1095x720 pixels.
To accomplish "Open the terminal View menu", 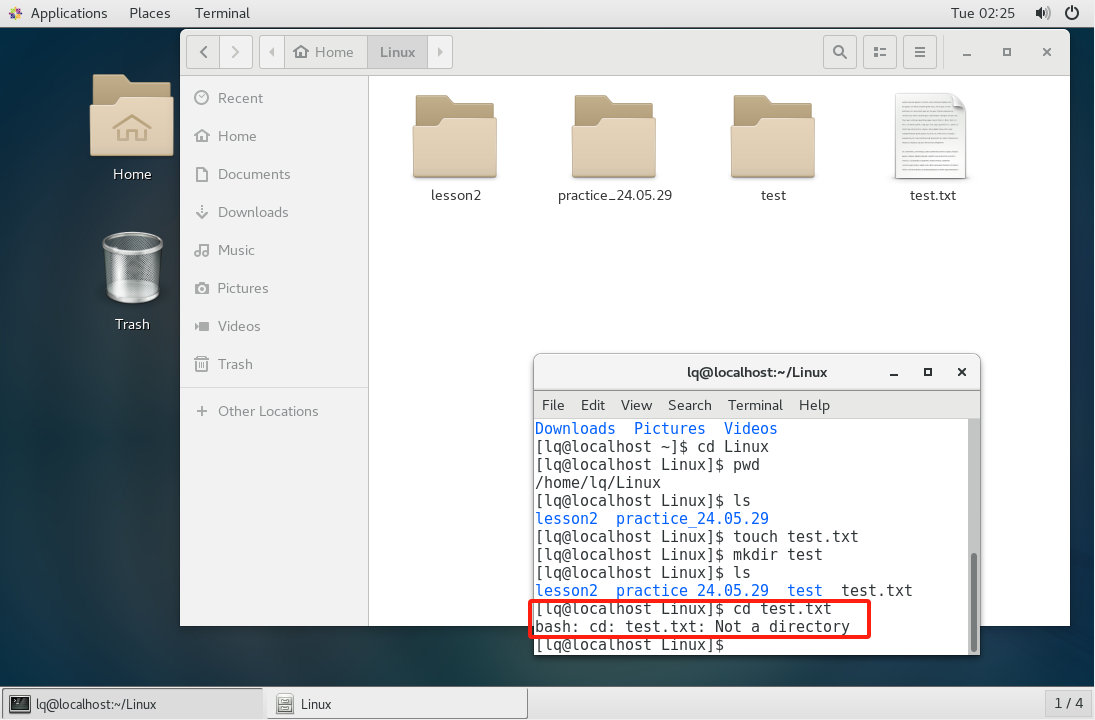I will (636, 406).
